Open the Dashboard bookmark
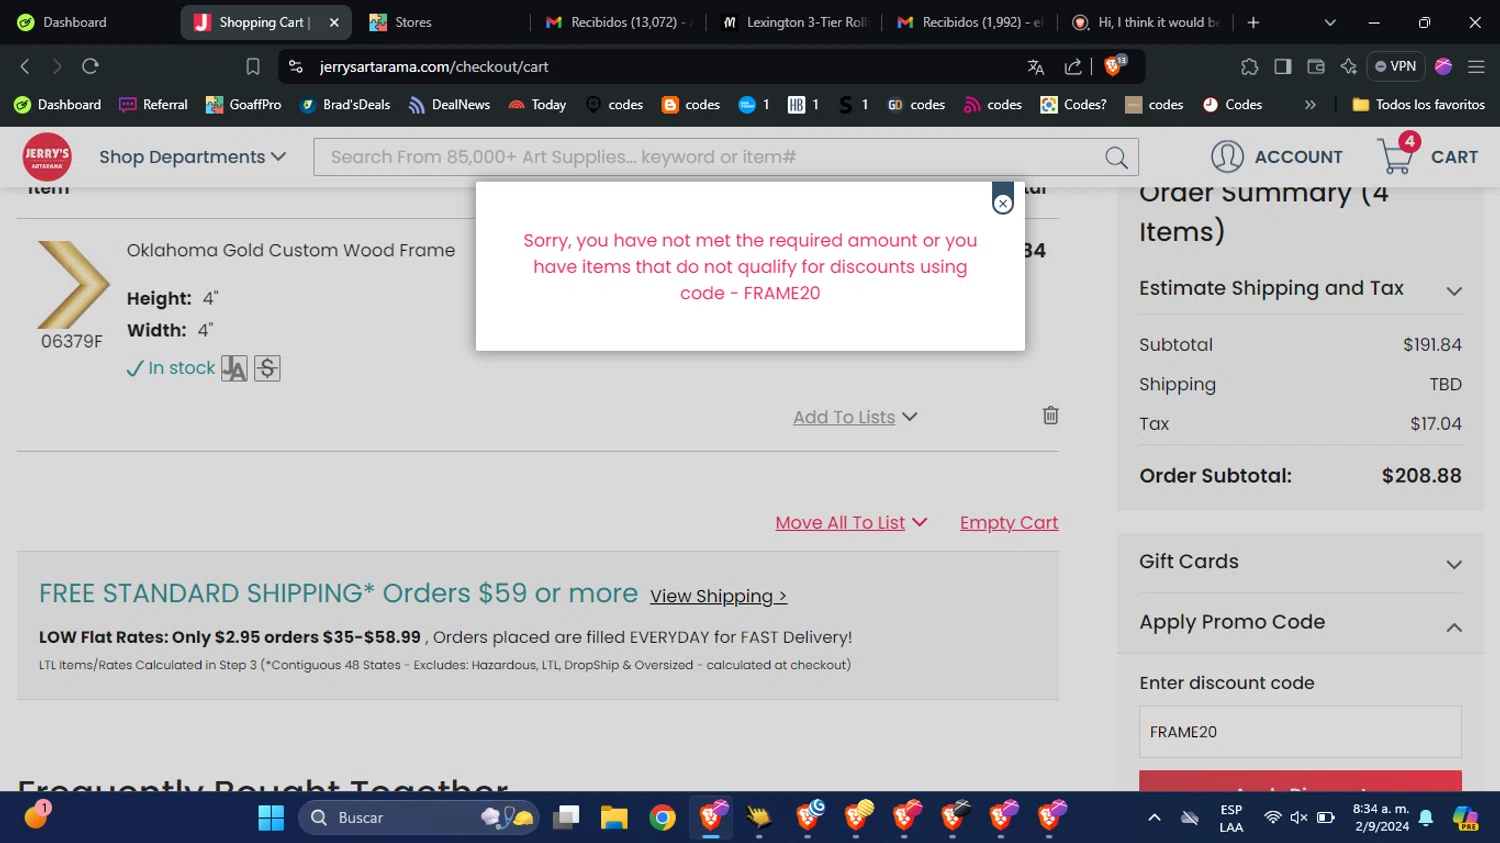 58,104
